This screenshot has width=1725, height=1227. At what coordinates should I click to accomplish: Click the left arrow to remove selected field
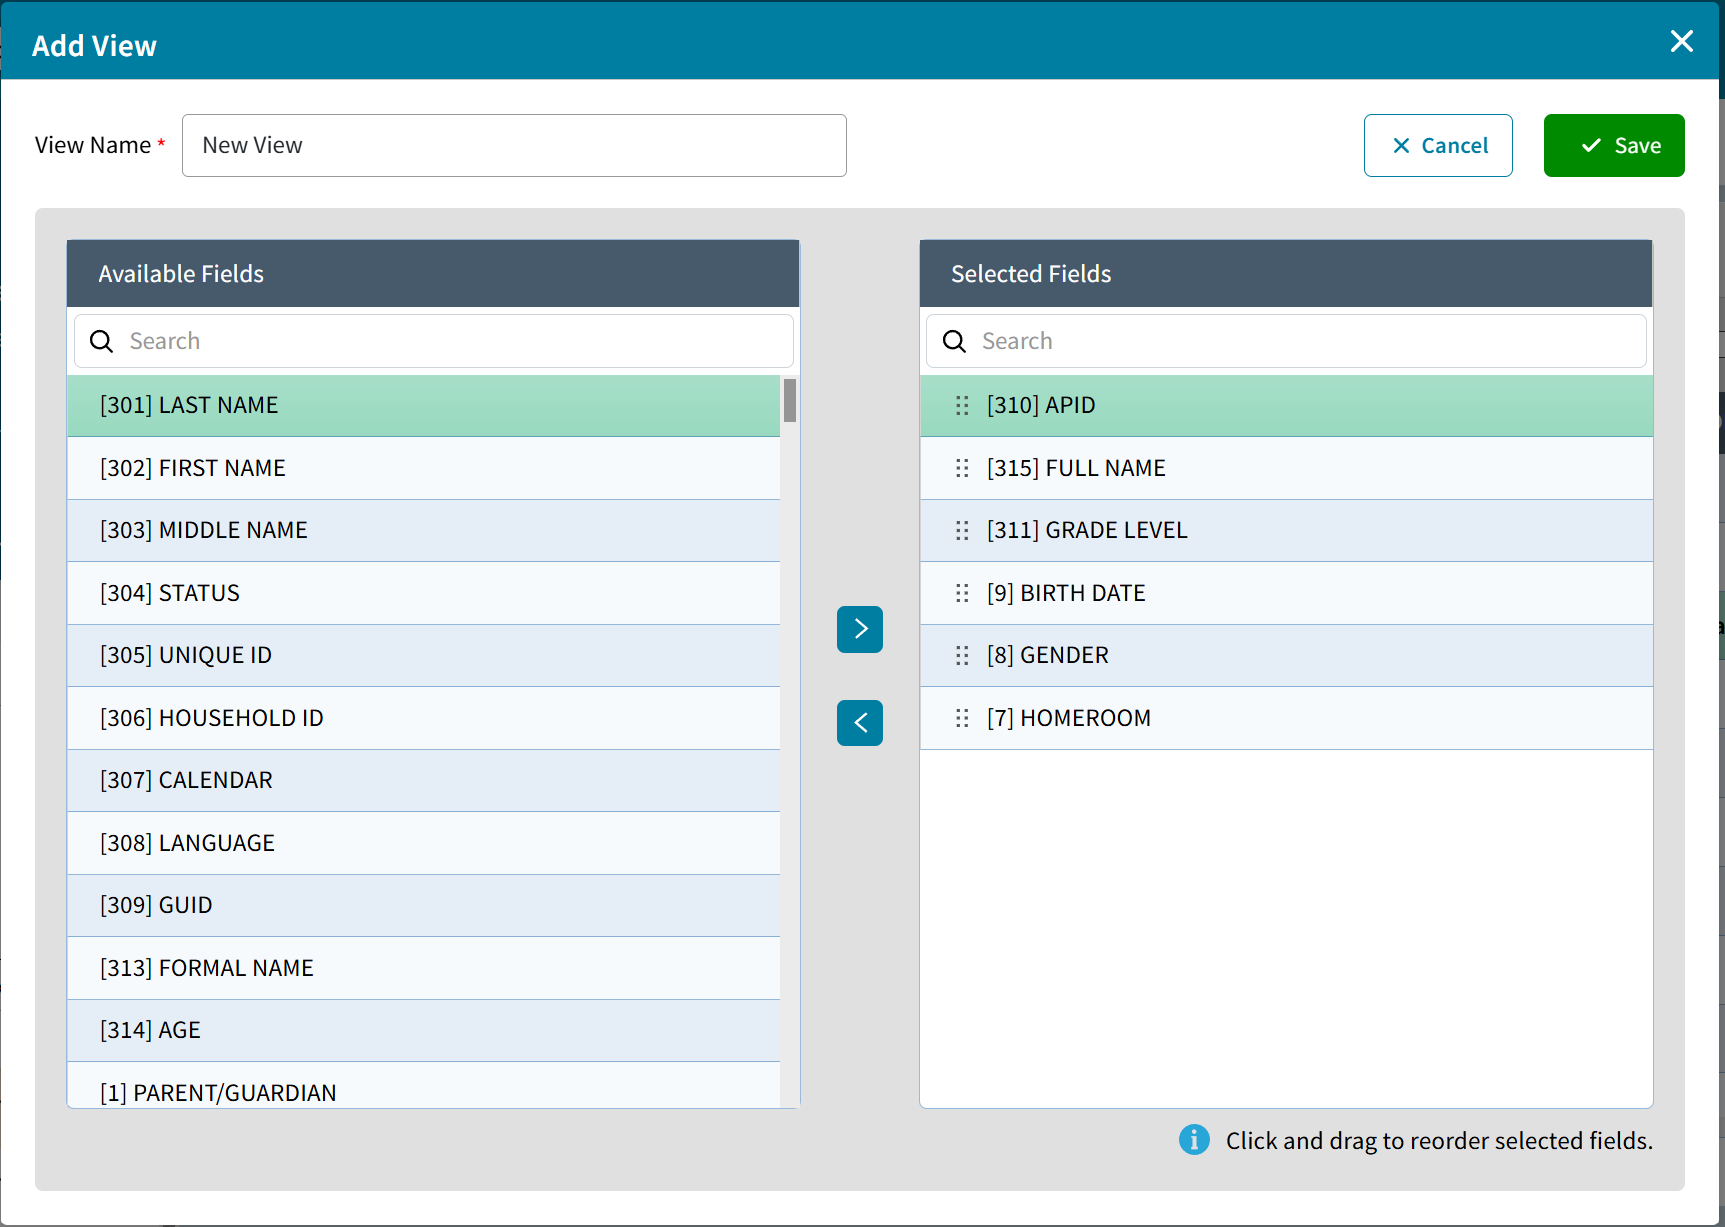click(x=859, y=722)
